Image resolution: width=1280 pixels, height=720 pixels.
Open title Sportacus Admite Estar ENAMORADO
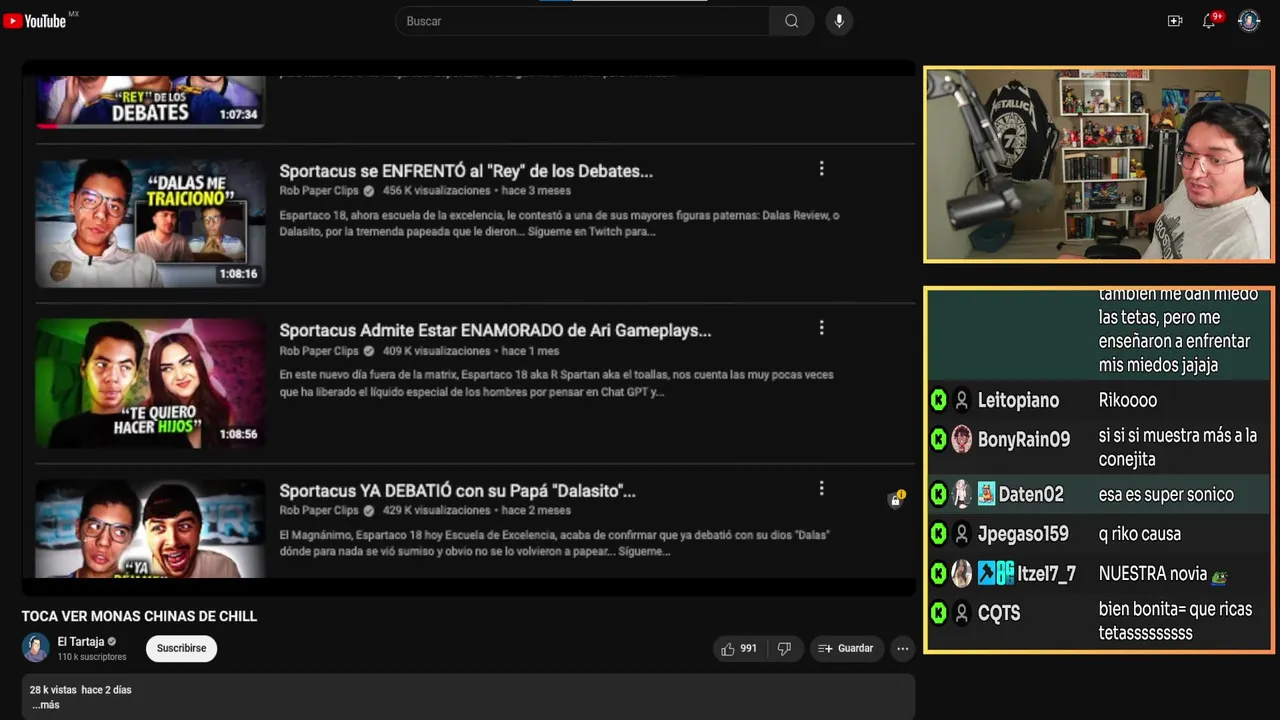click(495, 330)
